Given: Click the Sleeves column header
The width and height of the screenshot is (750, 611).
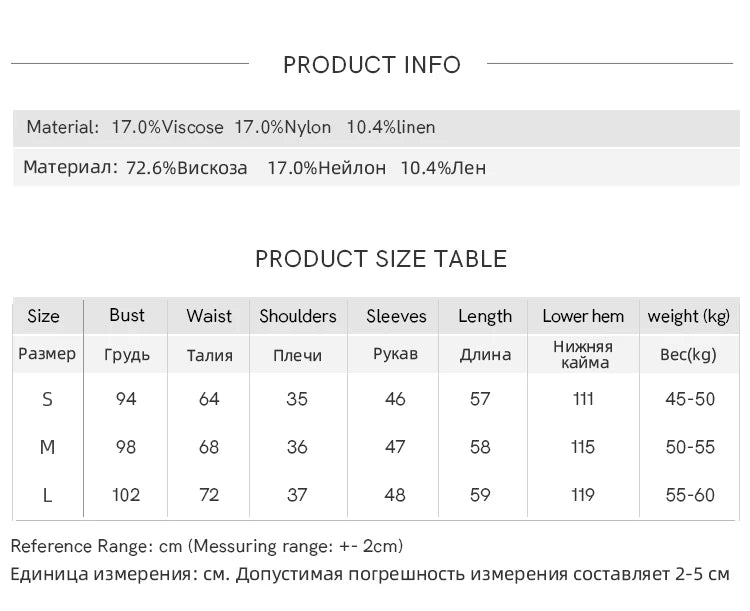Looking at the screenshot, I should click(x=396, y=316).
